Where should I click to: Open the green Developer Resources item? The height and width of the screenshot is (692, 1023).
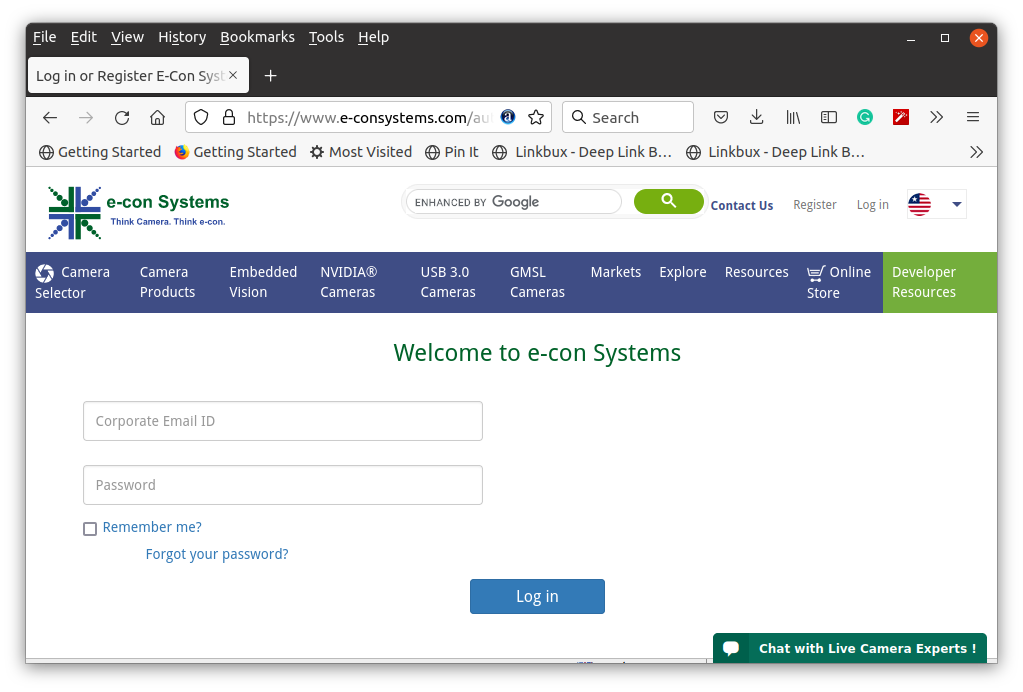click(x=939, y=282)
